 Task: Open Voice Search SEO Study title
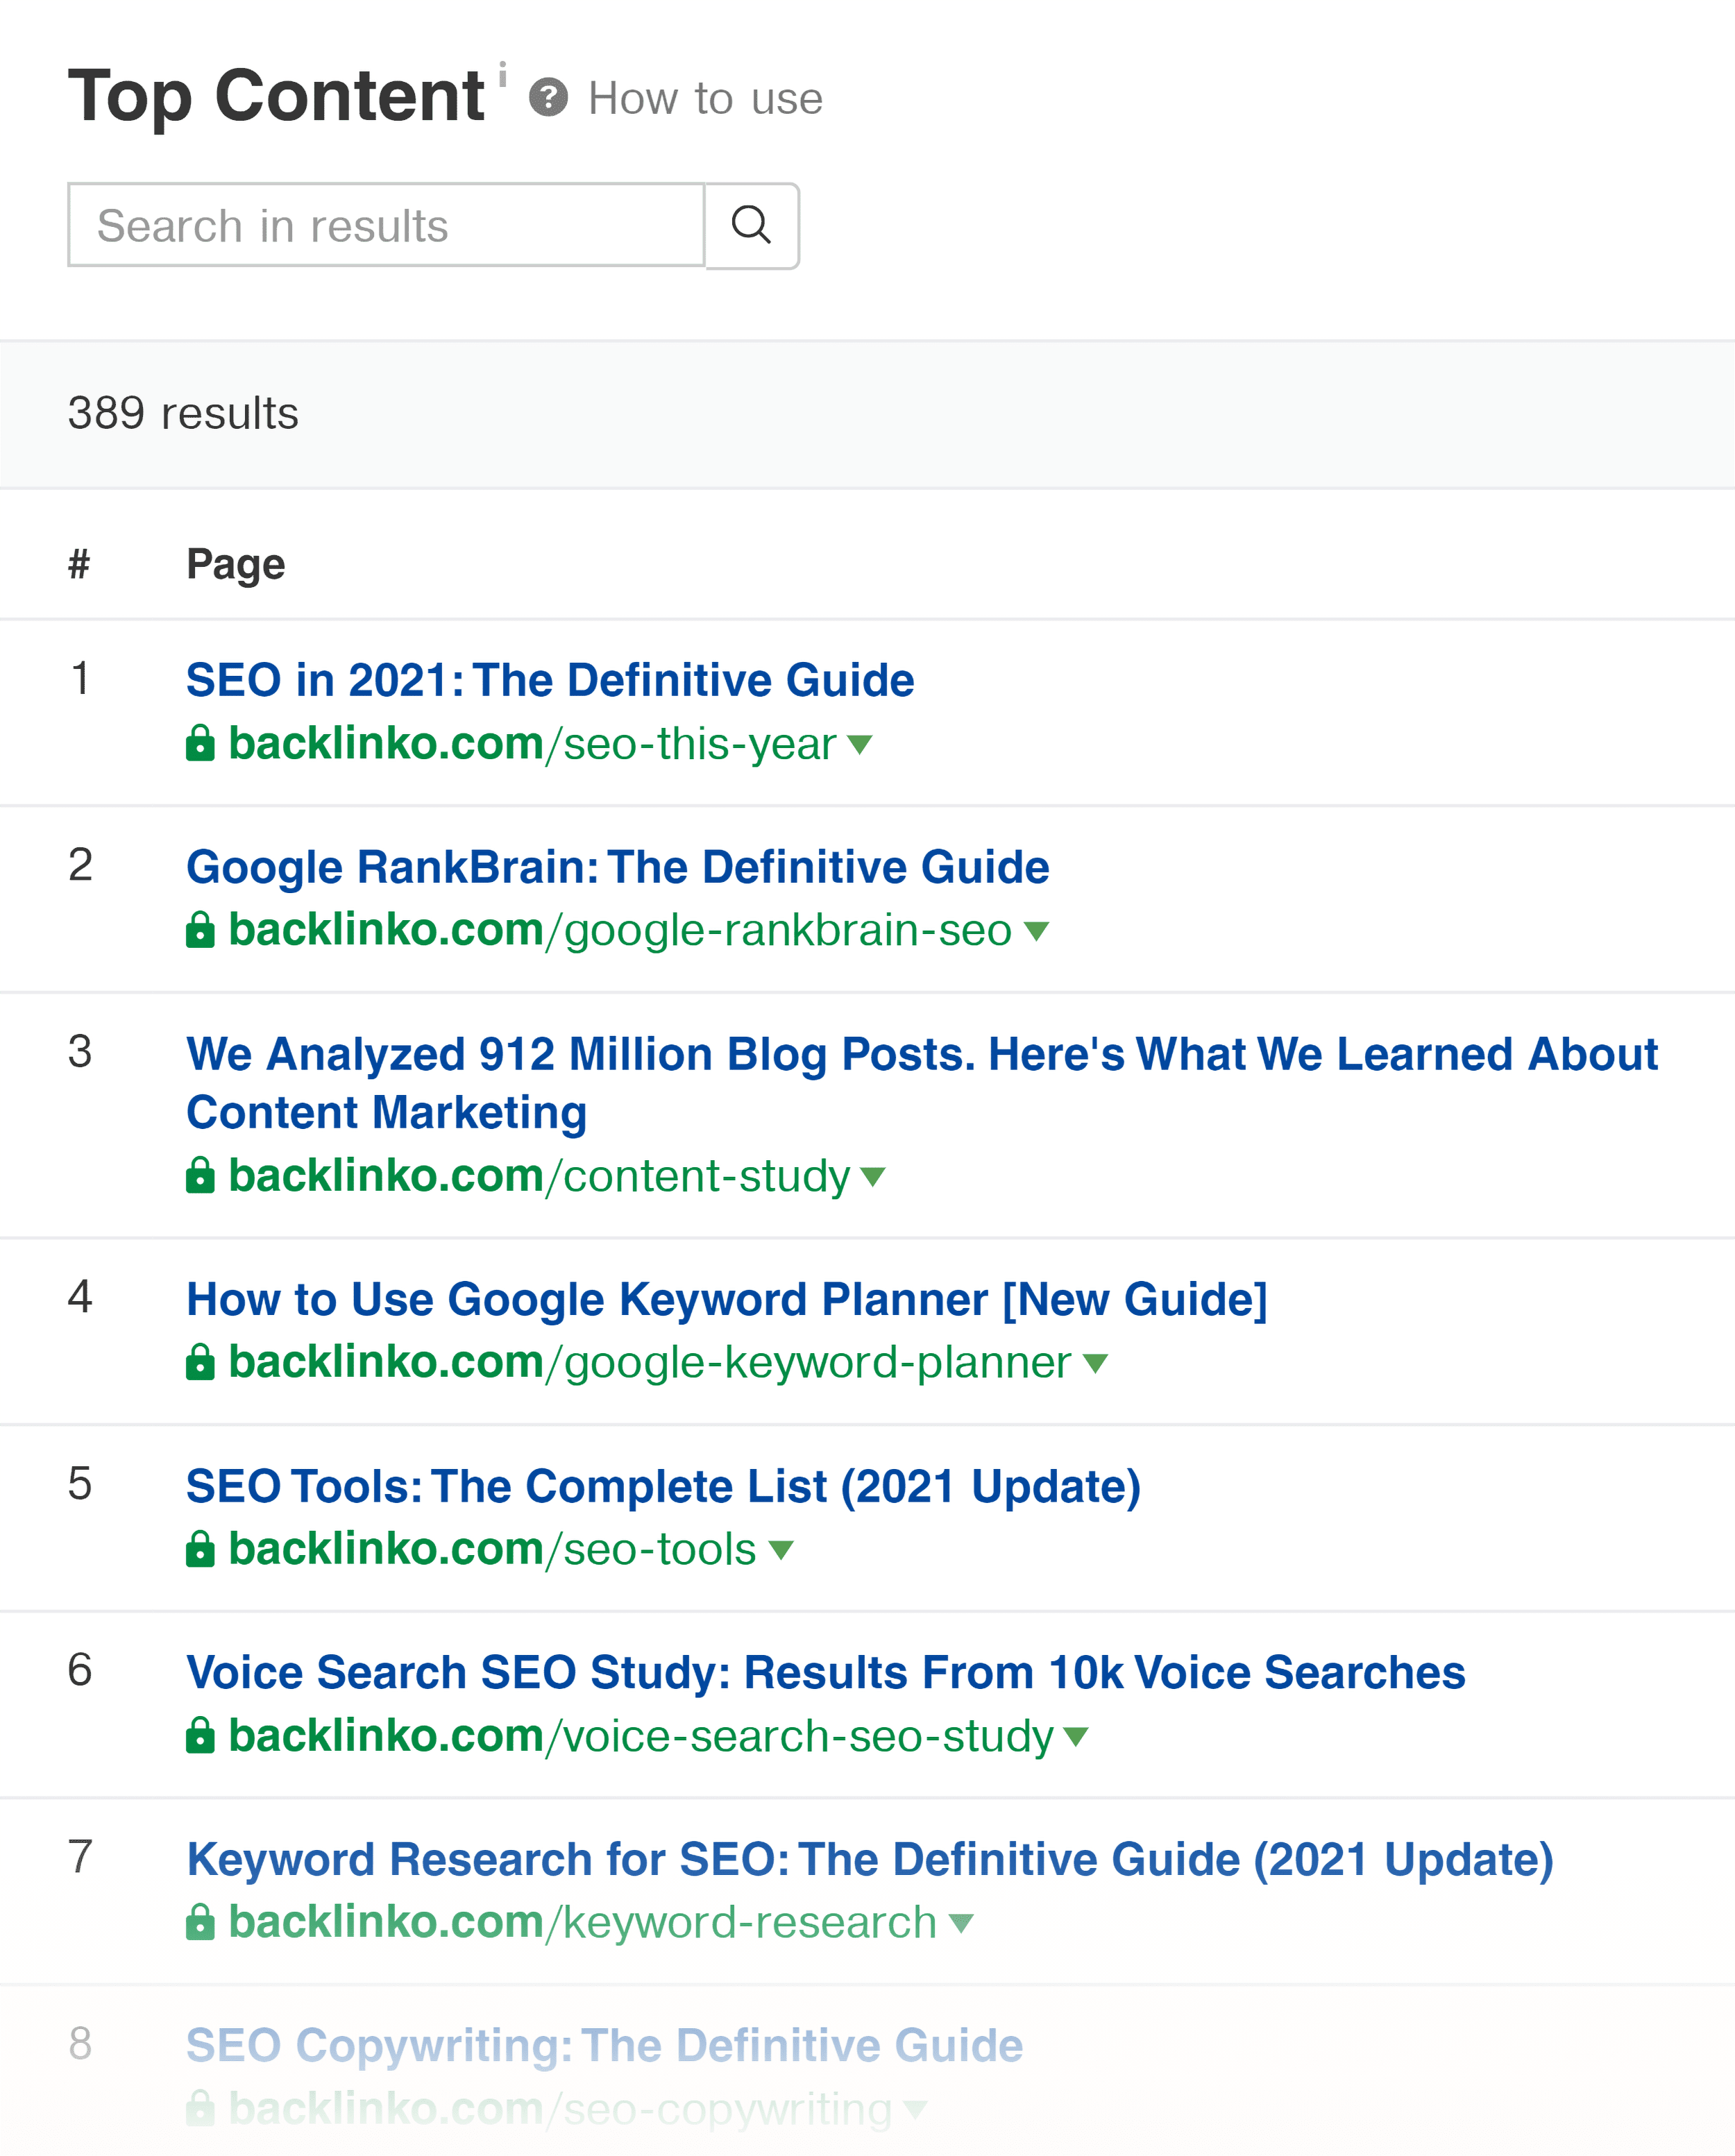pyautogui.click(x=826, y=1672)
